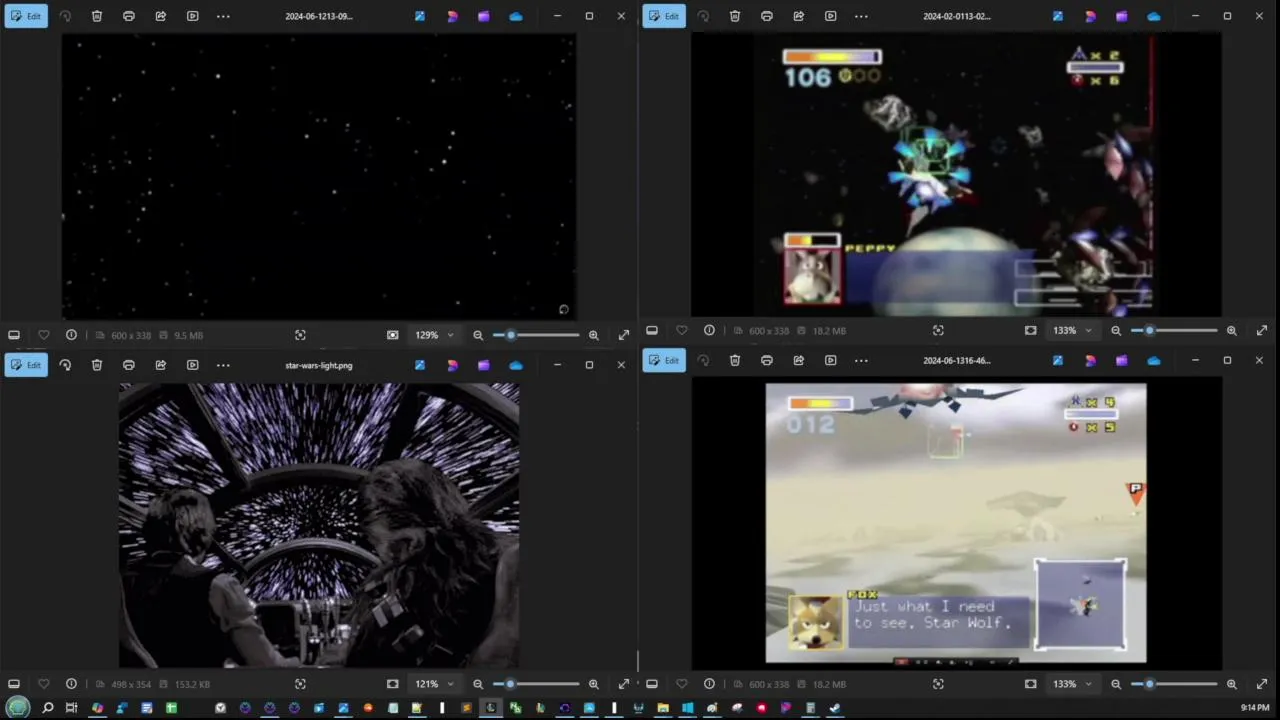The height and width of the screenshot is (720, 1280).
Task: Open 133% zoom dropdown in 2024-06-1316-46 window
Action: point(1073,684)
